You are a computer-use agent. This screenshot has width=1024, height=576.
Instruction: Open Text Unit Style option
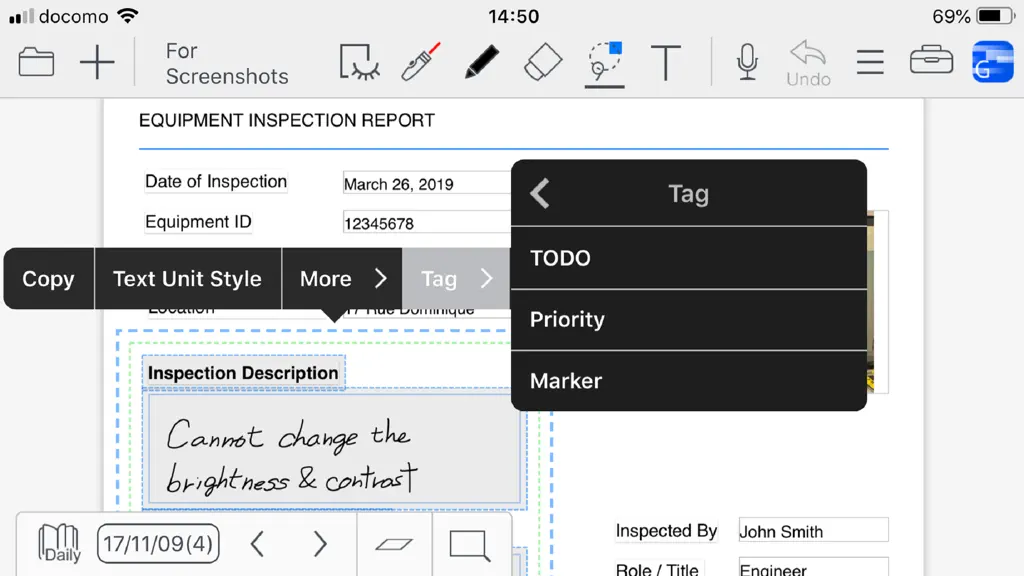coord(187,279)
